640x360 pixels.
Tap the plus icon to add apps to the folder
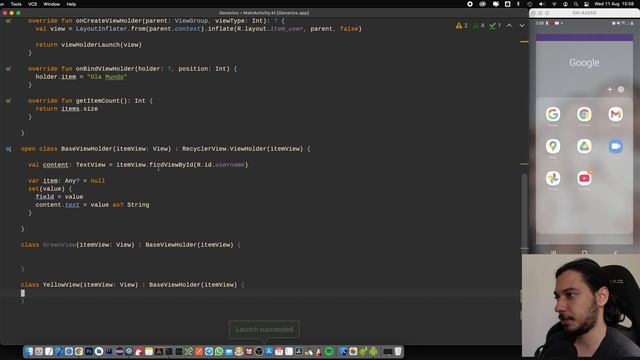610,89
